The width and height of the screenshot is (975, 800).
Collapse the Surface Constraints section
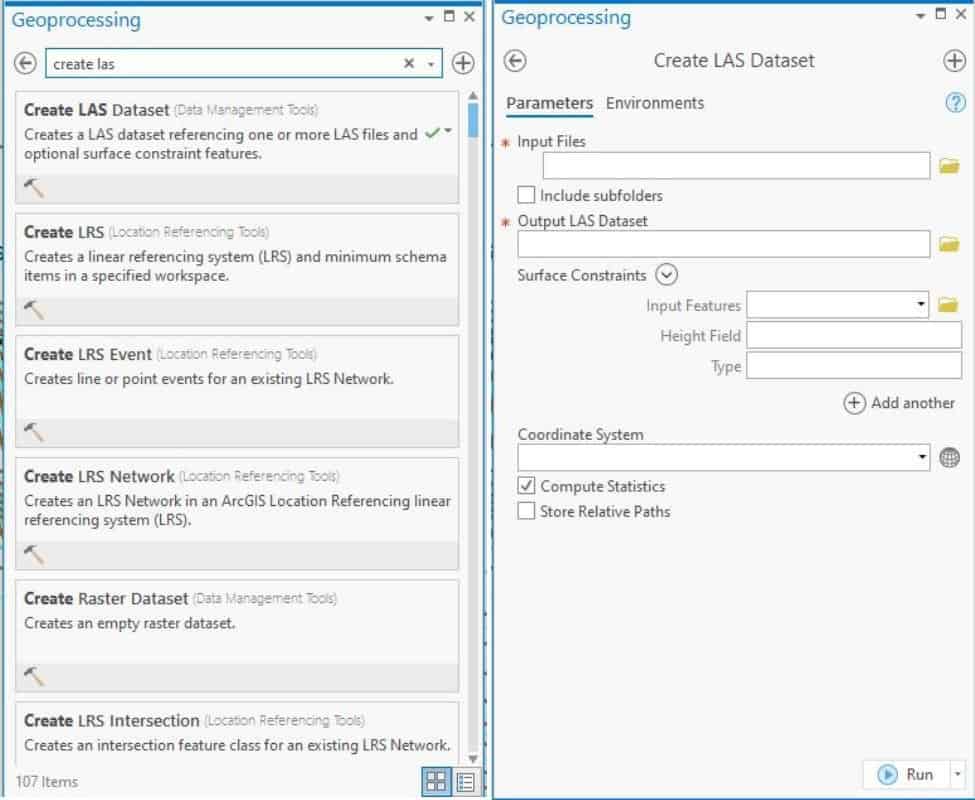(x=667, y=275)
